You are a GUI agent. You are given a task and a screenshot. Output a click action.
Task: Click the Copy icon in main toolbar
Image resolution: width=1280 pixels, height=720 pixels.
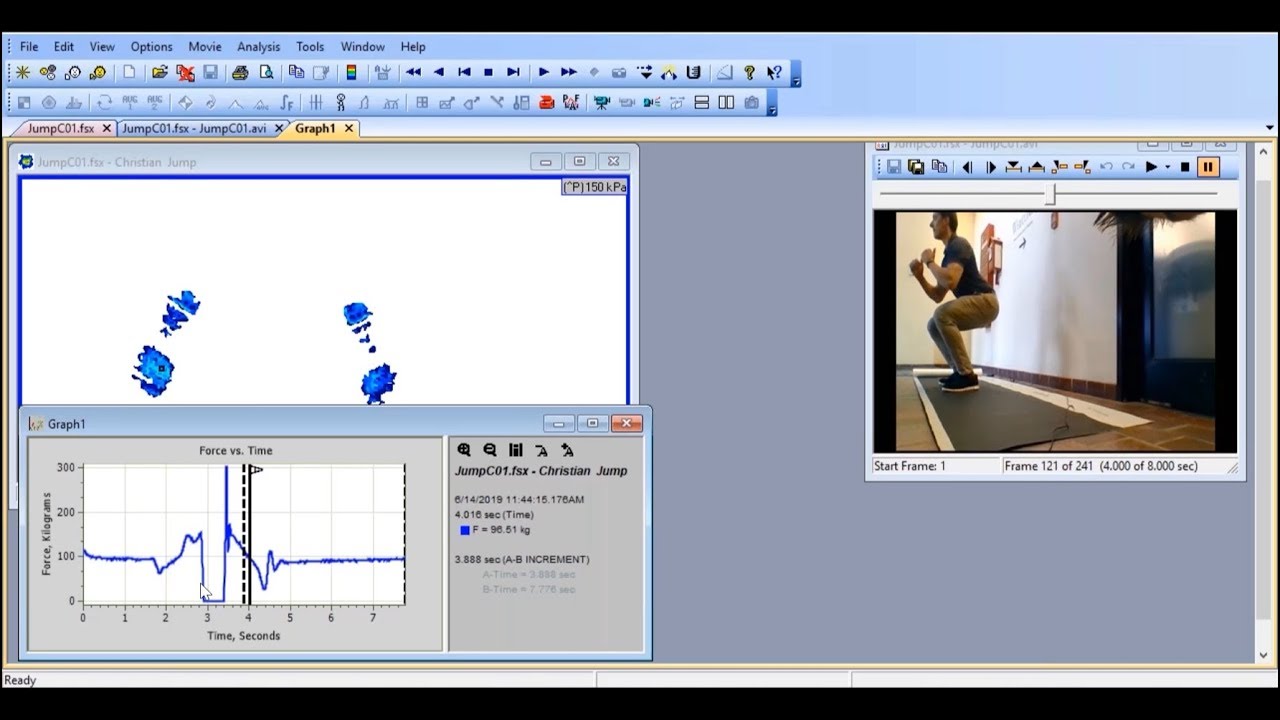[296, 72]
